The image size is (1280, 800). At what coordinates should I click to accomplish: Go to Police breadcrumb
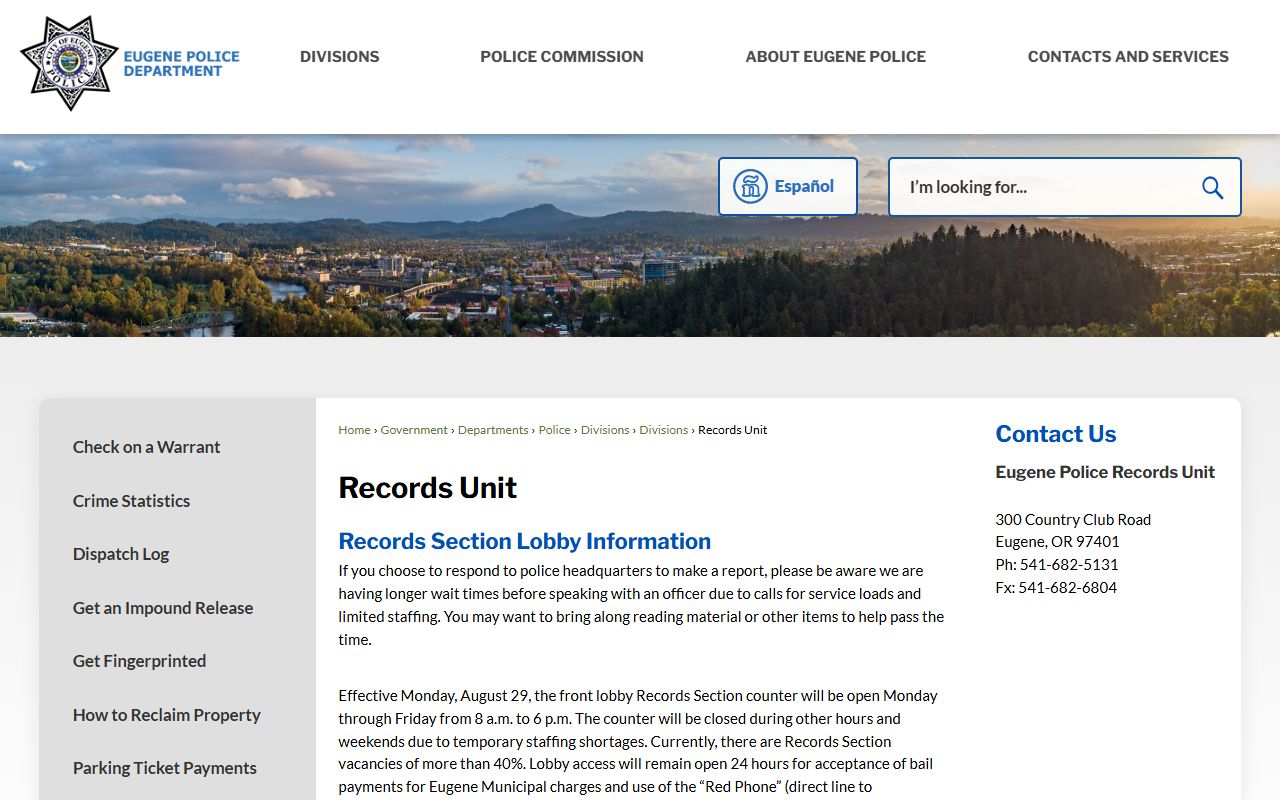555,430
